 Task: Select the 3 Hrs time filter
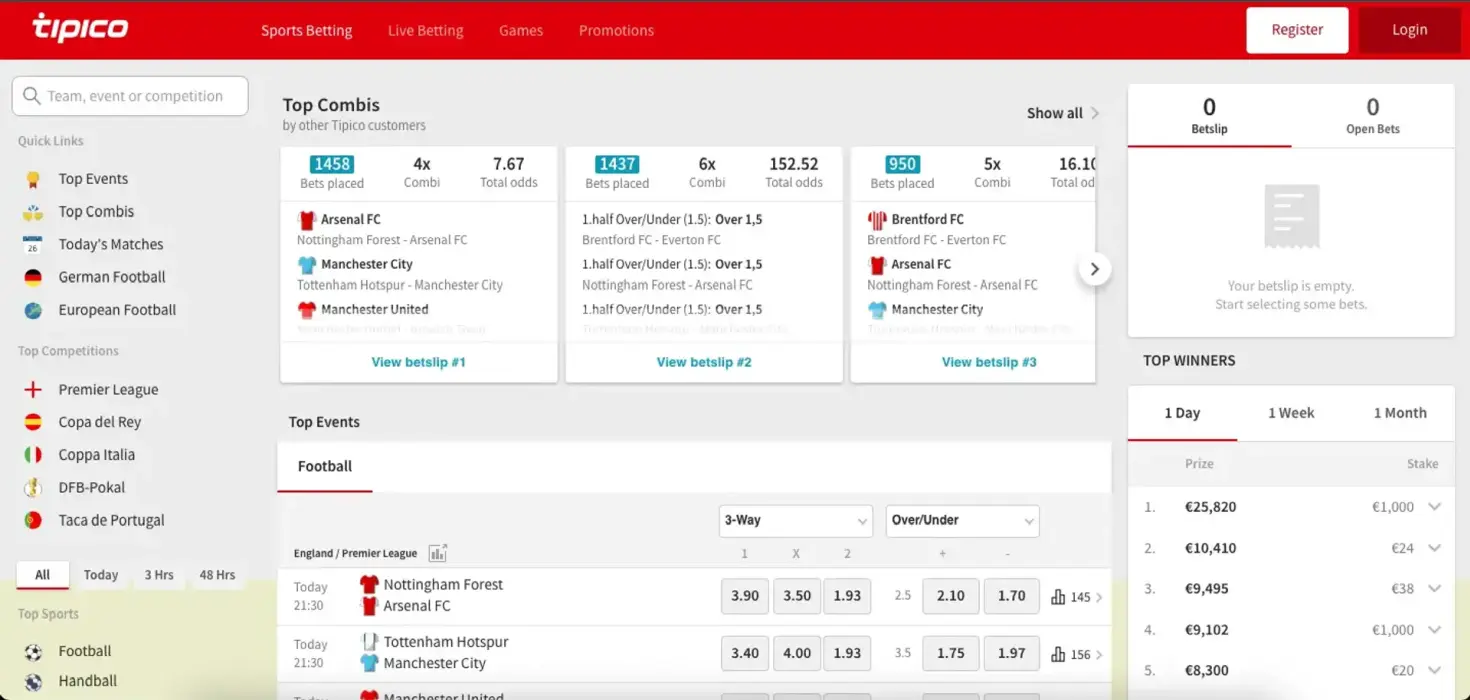pyautogui.click(x=158, y=575)
